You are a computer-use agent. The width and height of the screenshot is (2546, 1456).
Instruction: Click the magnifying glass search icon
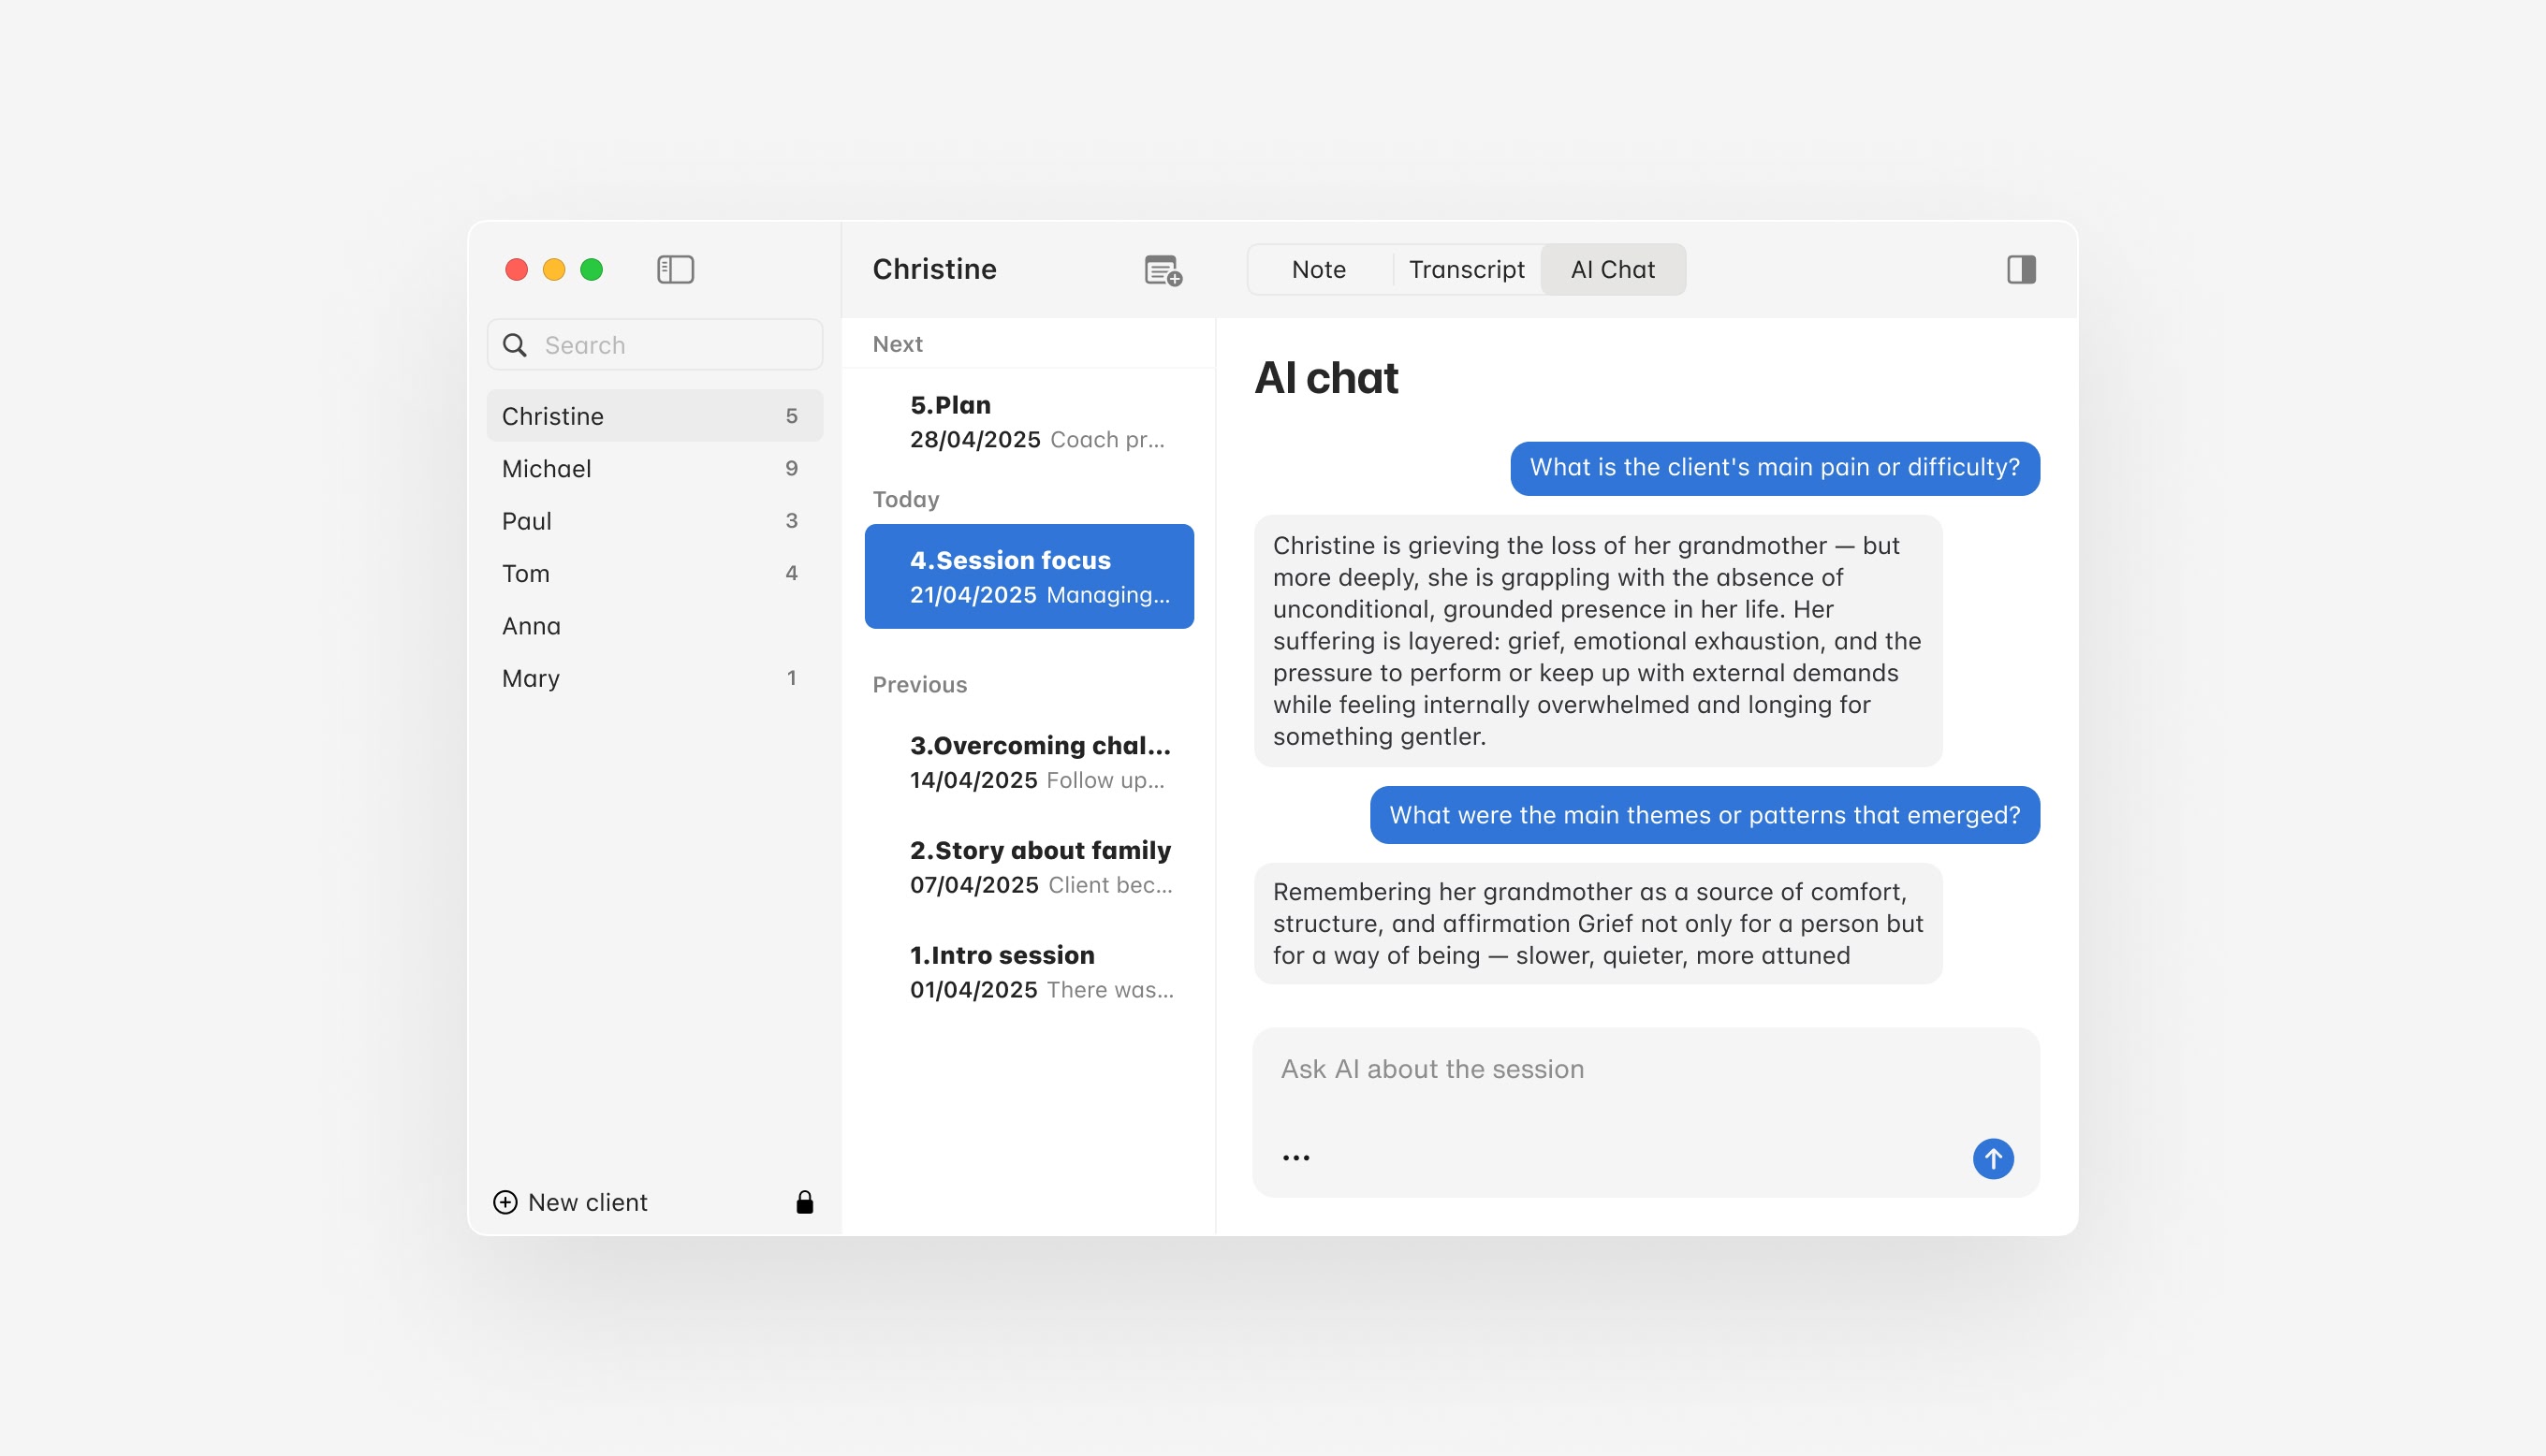pyautogui.click(x=515, y=345)
